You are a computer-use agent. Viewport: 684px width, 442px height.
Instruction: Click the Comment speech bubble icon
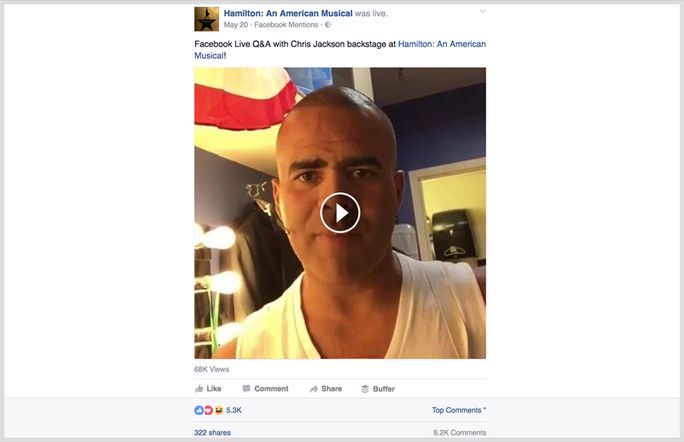[x=246, y=388]
